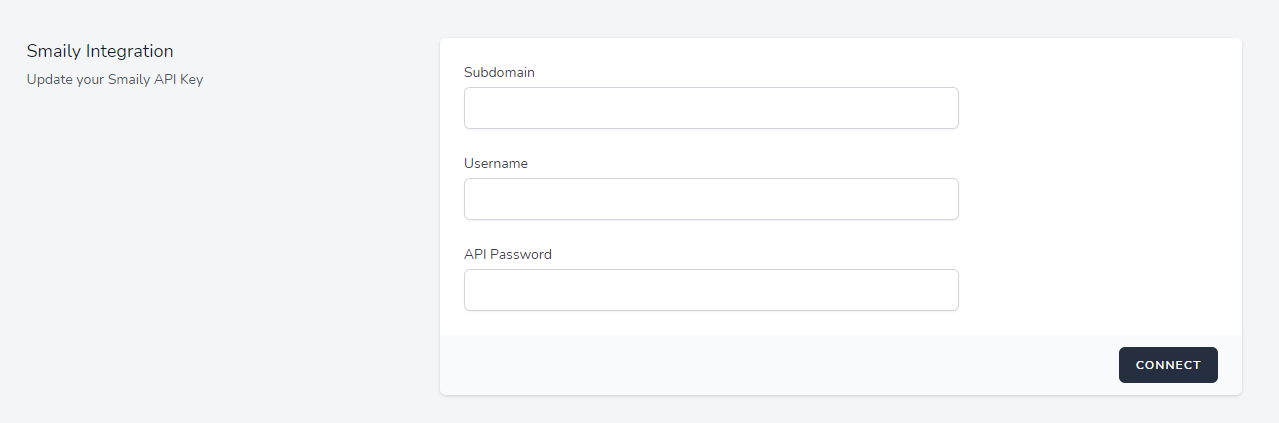Click the CONNECT button

1168,365
